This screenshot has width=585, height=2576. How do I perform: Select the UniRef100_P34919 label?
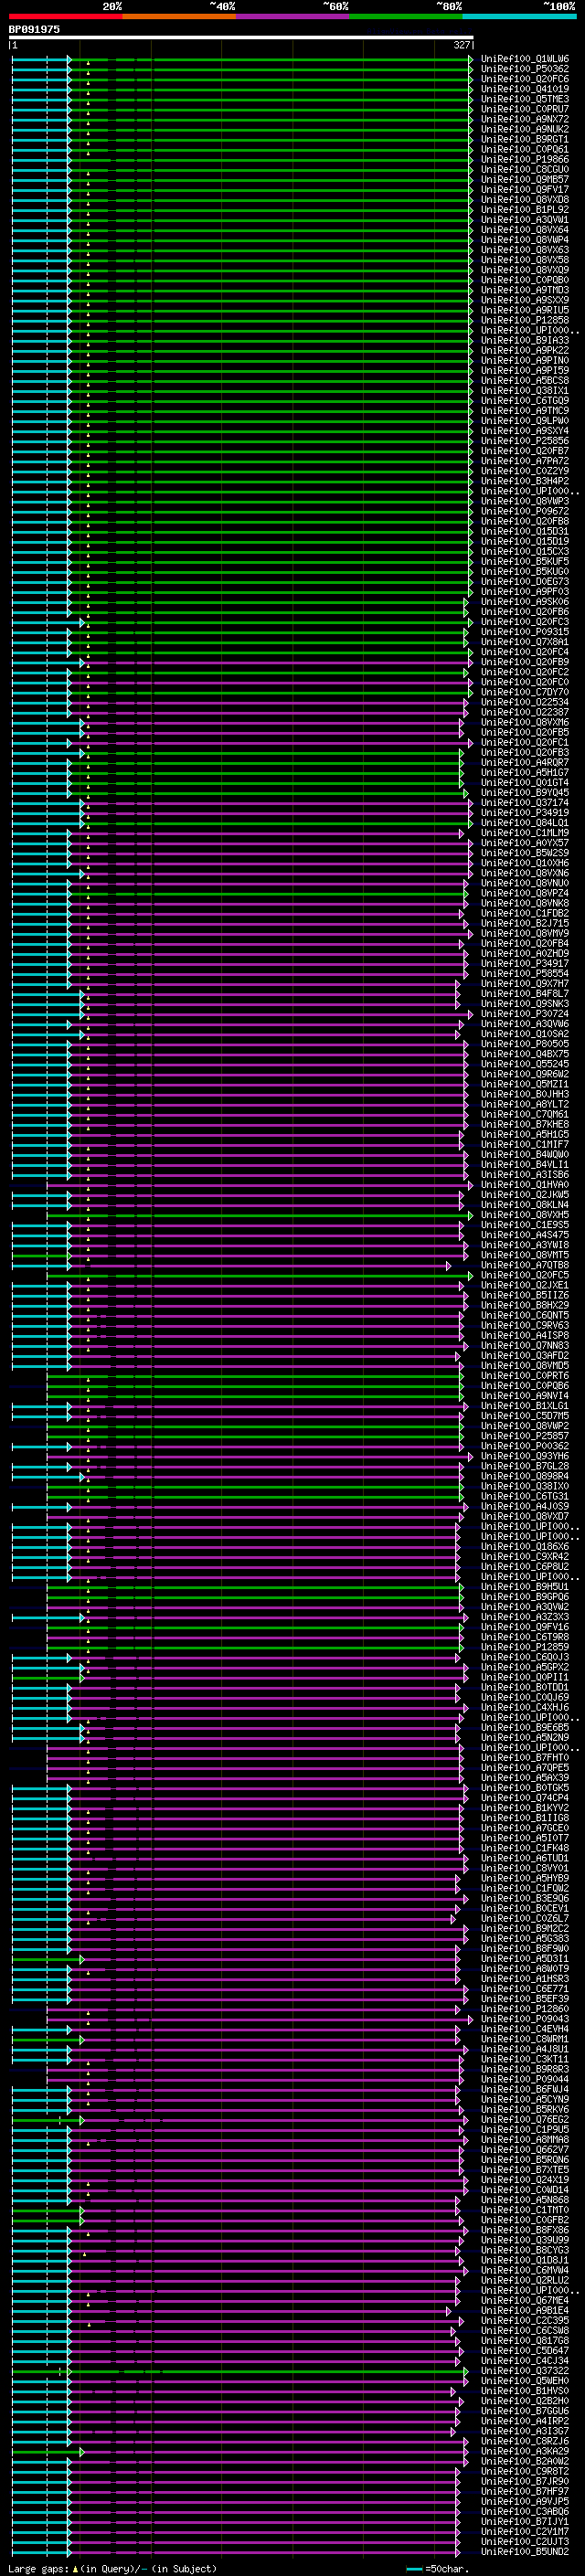[x=525, y=813]
